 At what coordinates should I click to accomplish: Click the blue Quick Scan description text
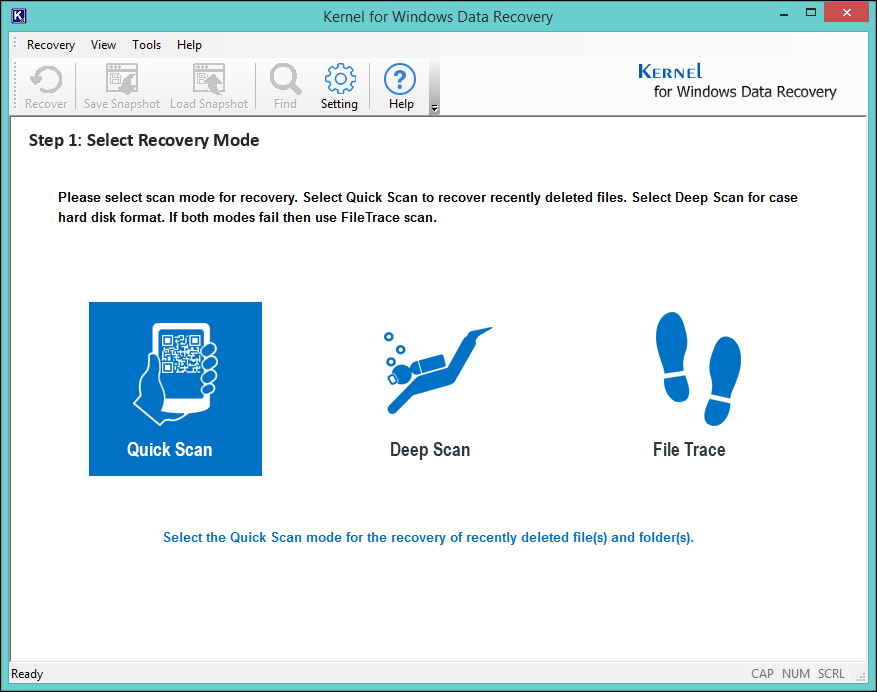428,538
